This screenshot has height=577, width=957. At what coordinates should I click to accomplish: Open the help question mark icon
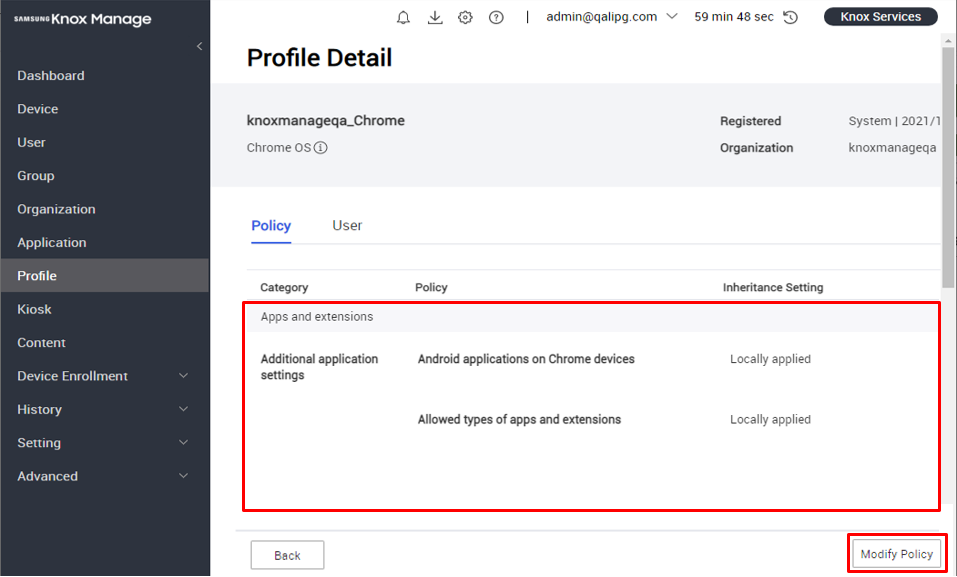click(x=496, y=17)
